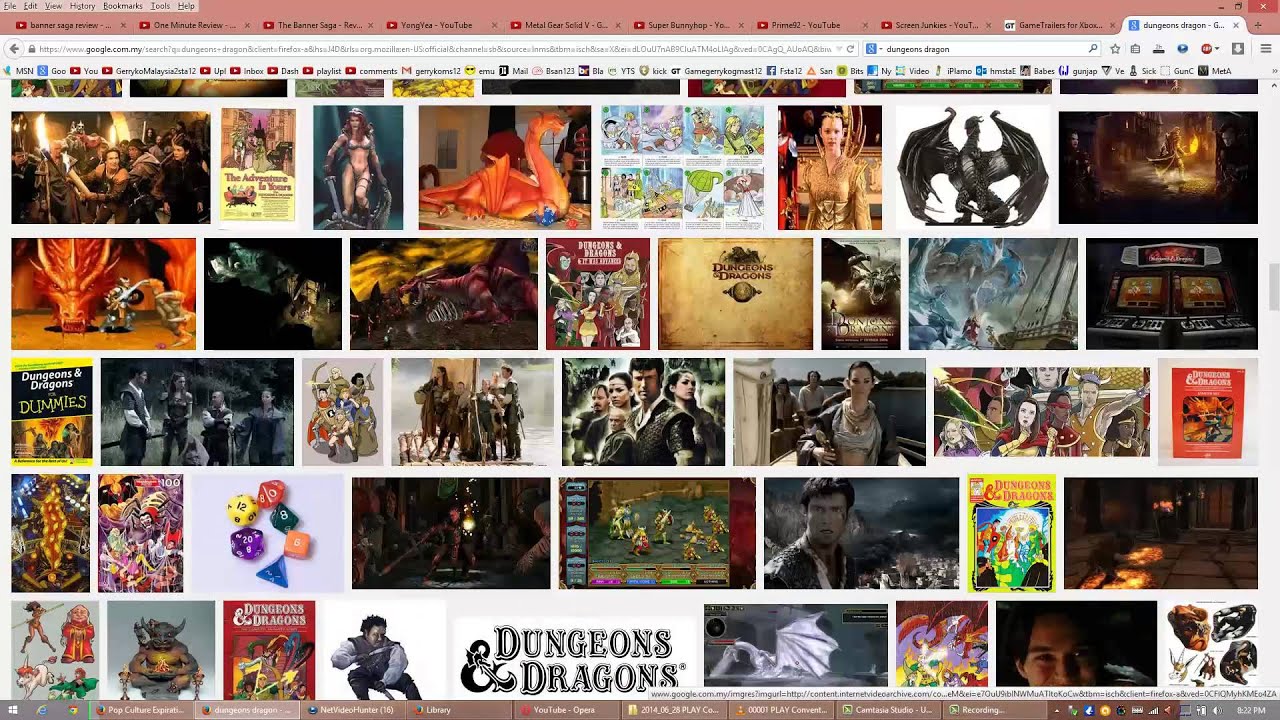Open the Dungeons & Dragons for Dummies book image
Screen dimensions: 1280x720
[52, 412]
